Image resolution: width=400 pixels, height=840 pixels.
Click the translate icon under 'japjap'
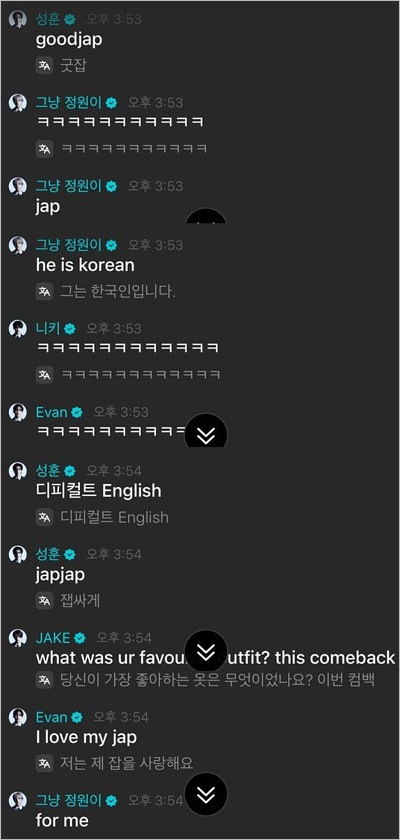(44, 601)
